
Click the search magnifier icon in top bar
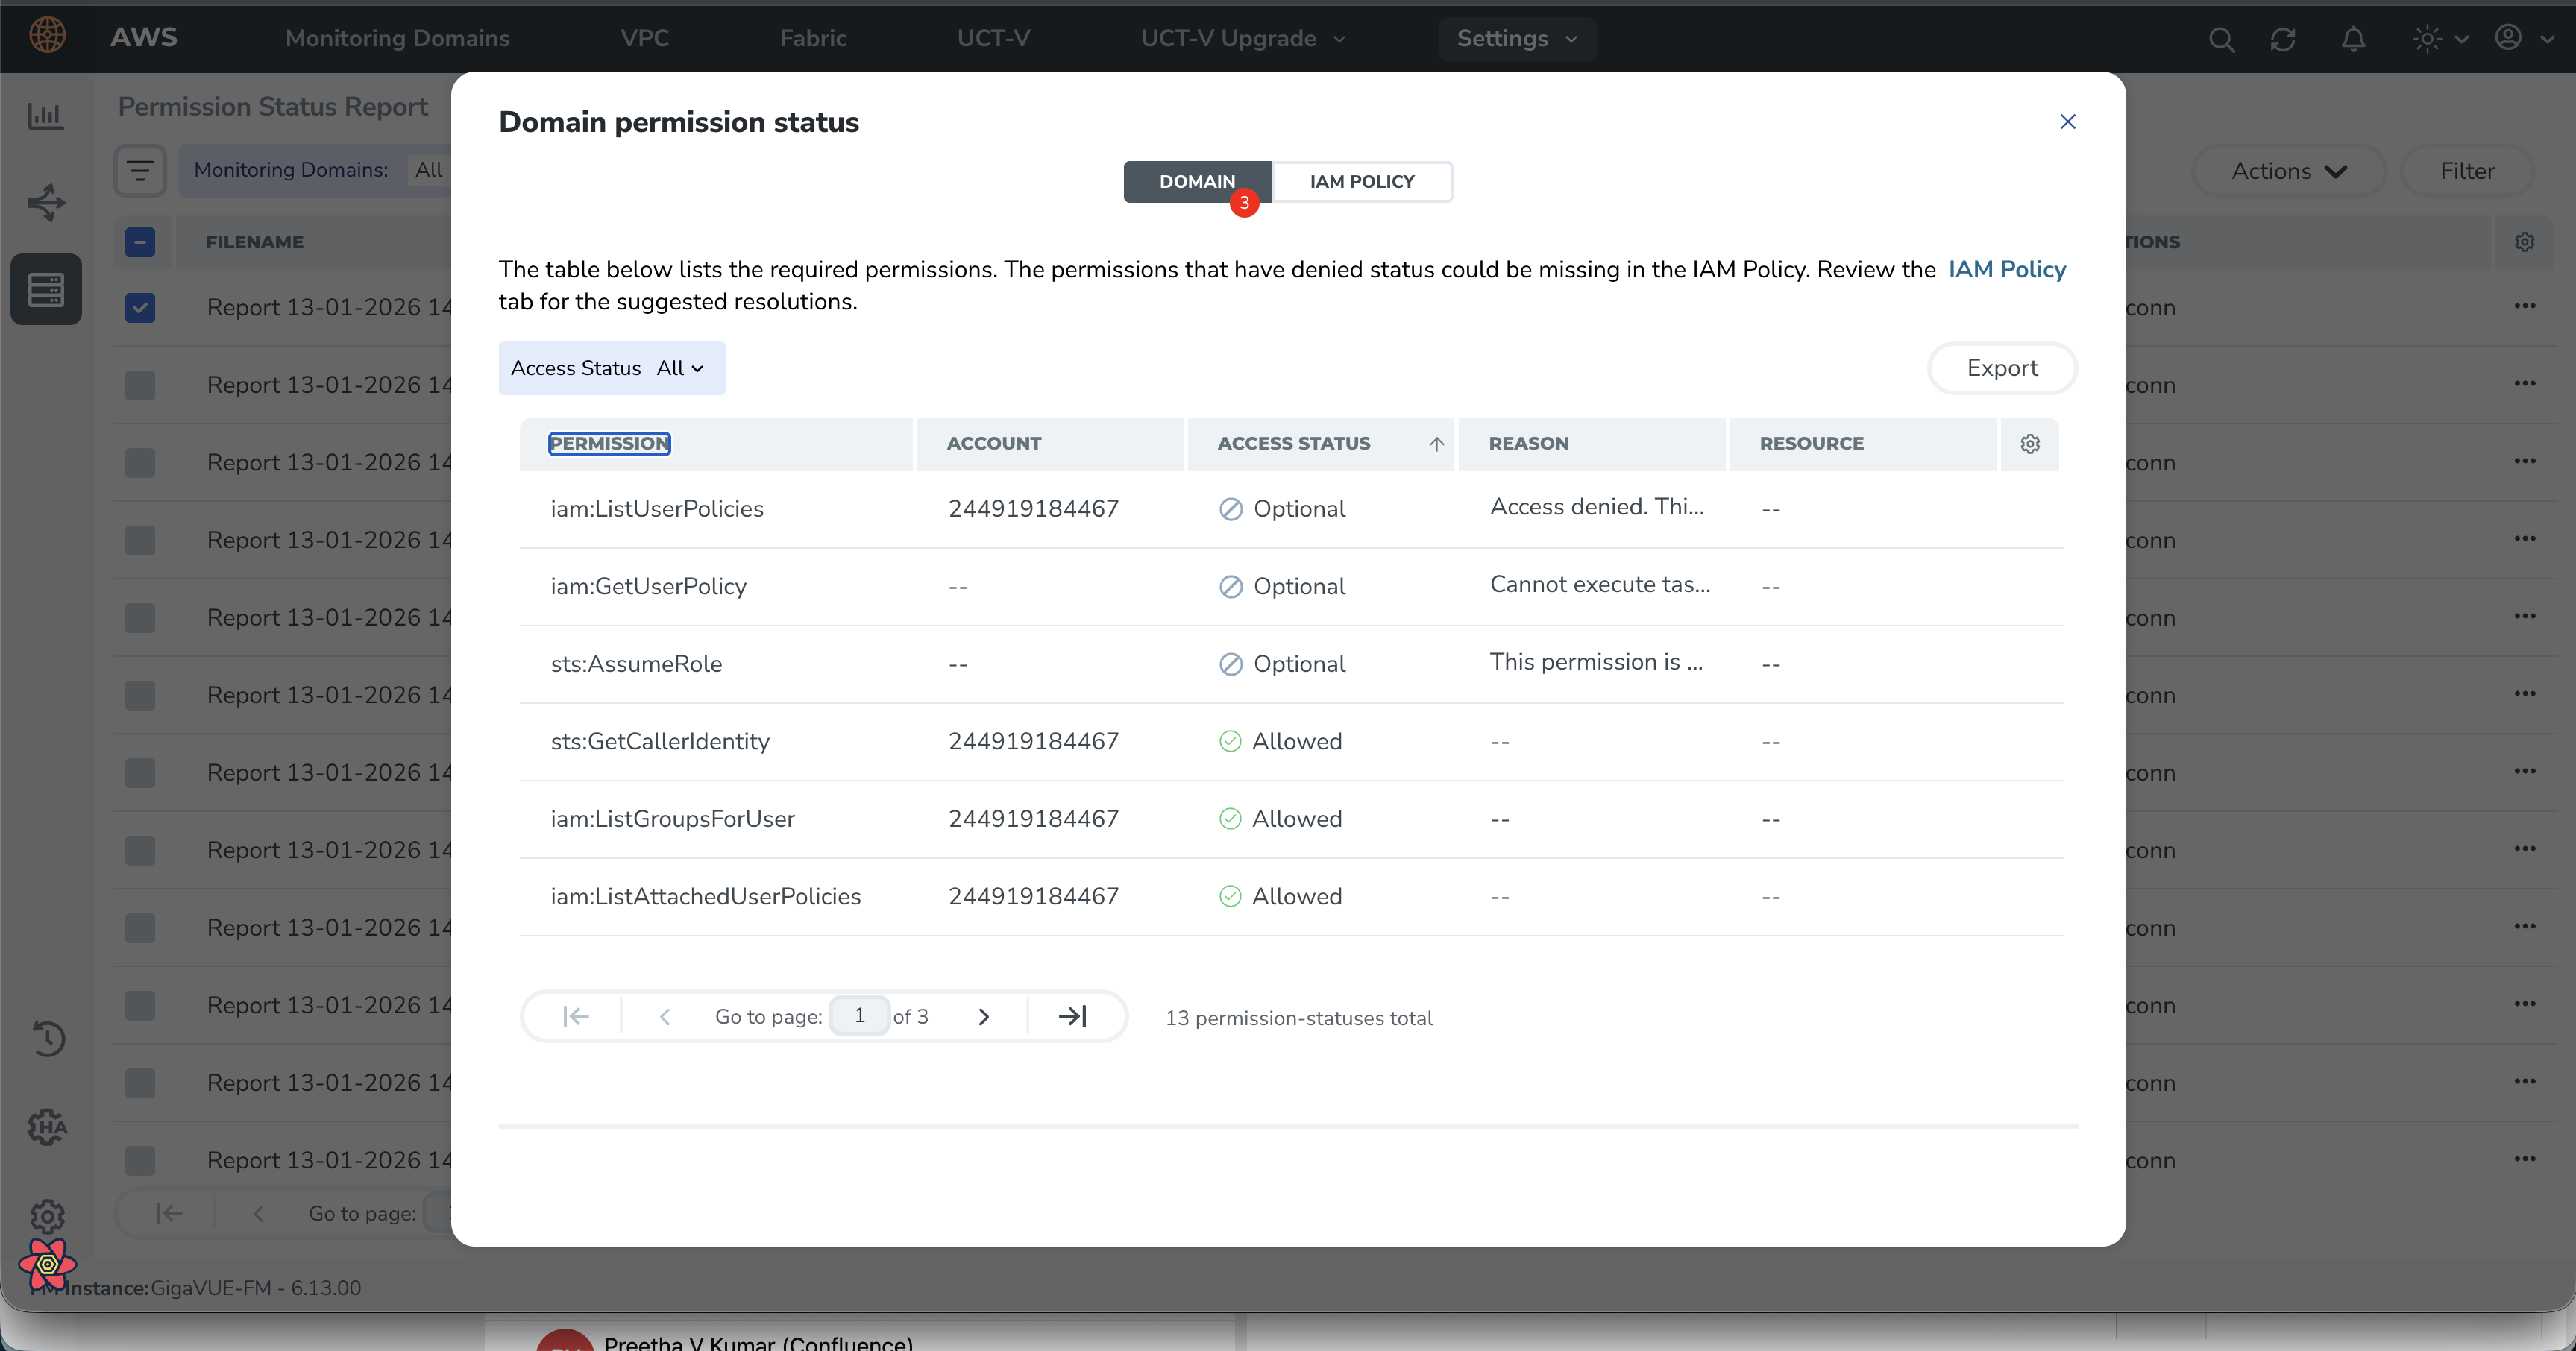2221,39
